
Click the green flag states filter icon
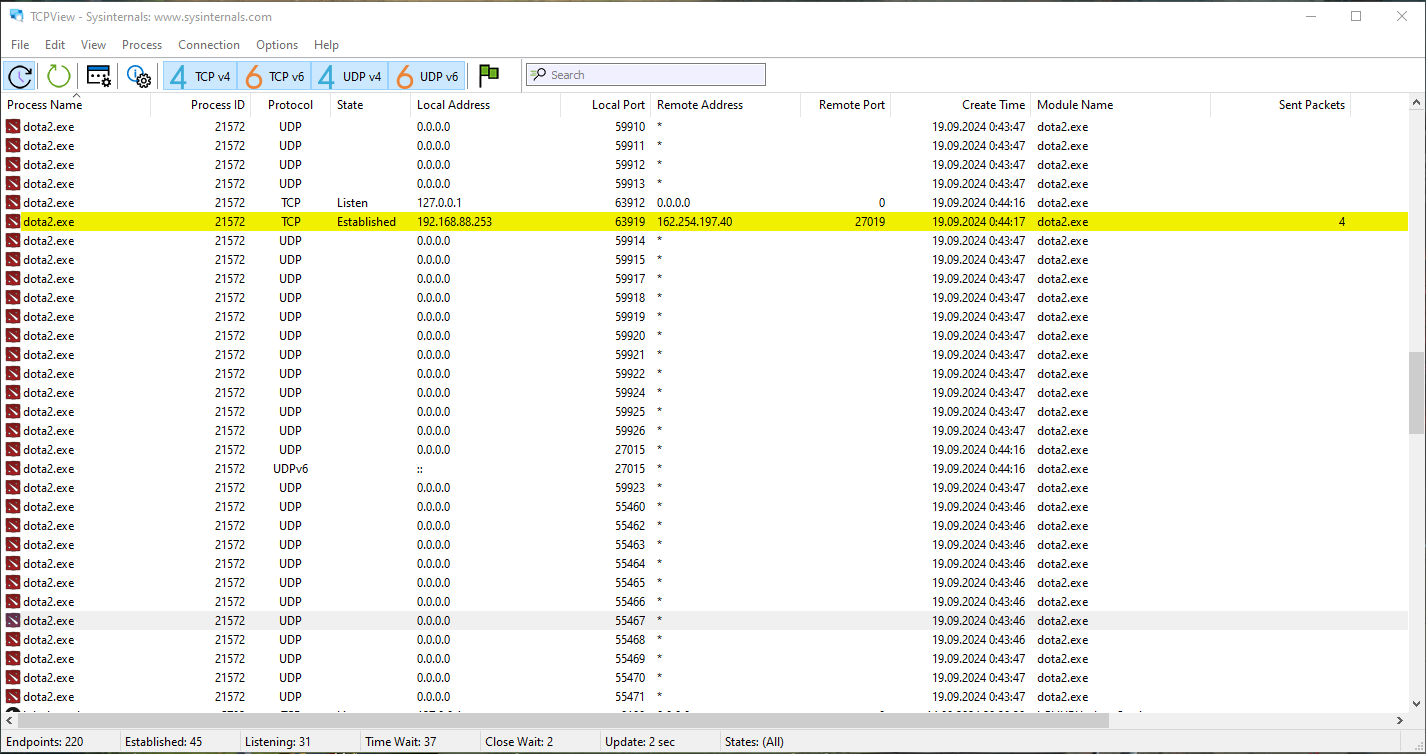488,75
